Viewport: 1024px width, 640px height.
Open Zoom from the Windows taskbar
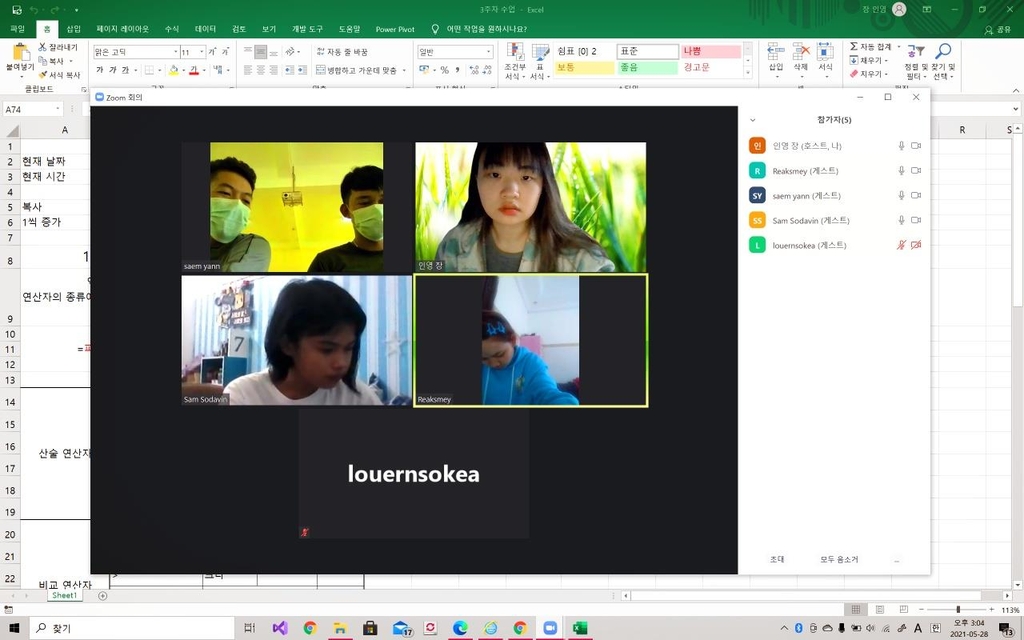coord(549,628)
